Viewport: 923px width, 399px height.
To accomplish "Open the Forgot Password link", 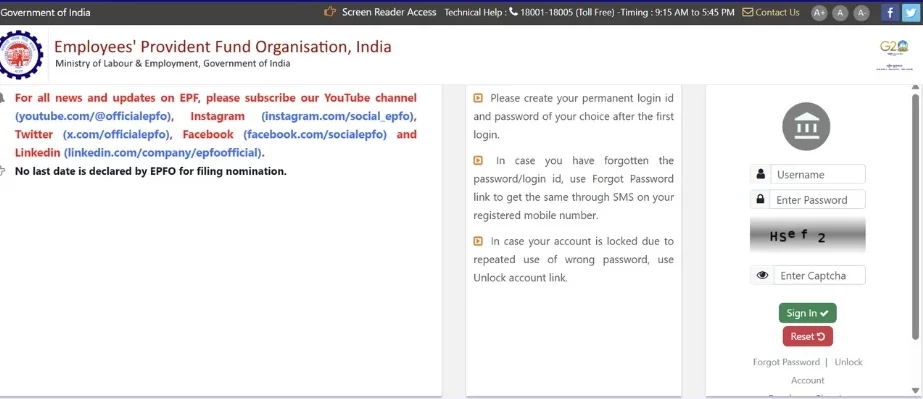I will point(786,362).
